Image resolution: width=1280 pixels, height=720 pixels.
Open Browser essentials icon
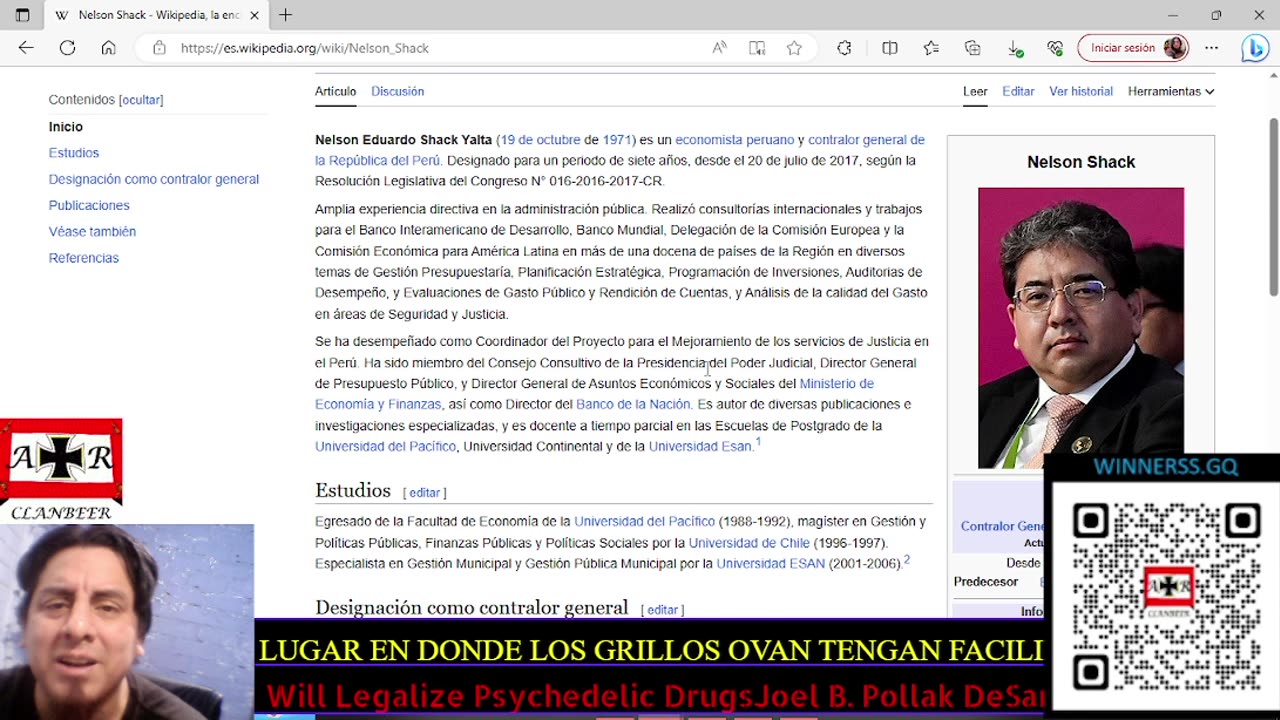[1055, 48]
